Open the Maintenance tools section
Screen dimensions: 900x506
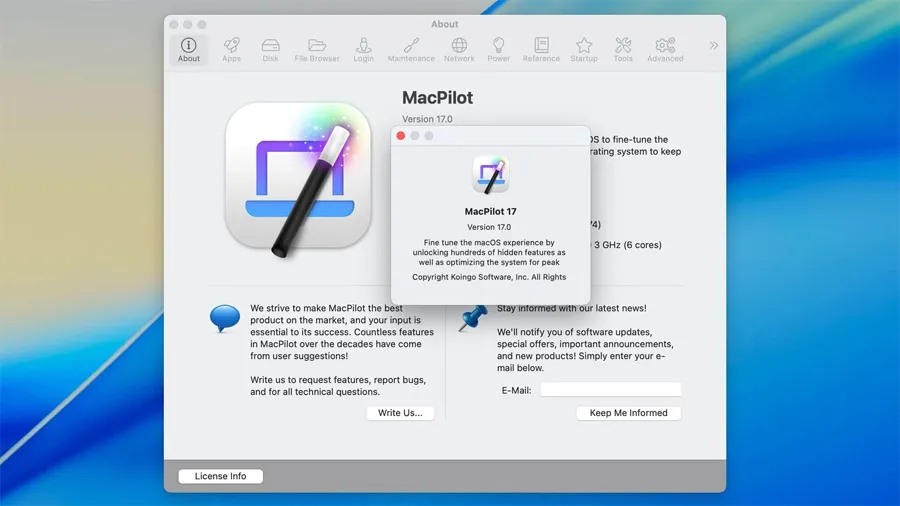click(x=411, y=49)
